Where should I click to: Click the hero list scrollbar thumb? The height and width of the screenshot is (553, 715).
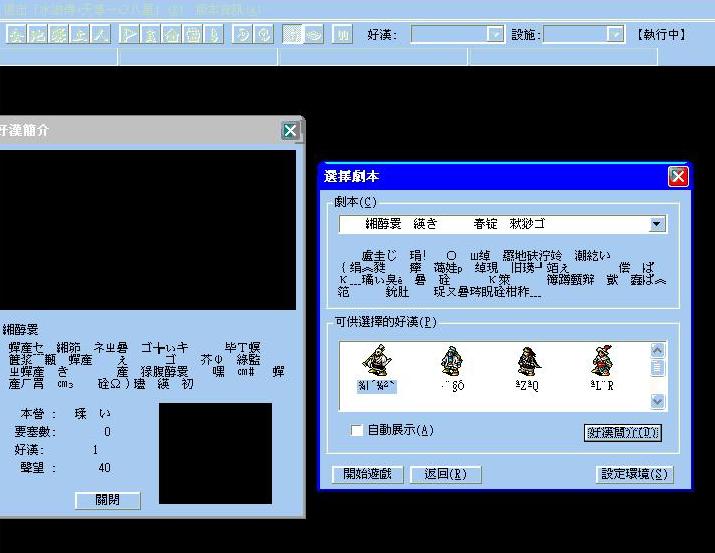pos(657,367)
